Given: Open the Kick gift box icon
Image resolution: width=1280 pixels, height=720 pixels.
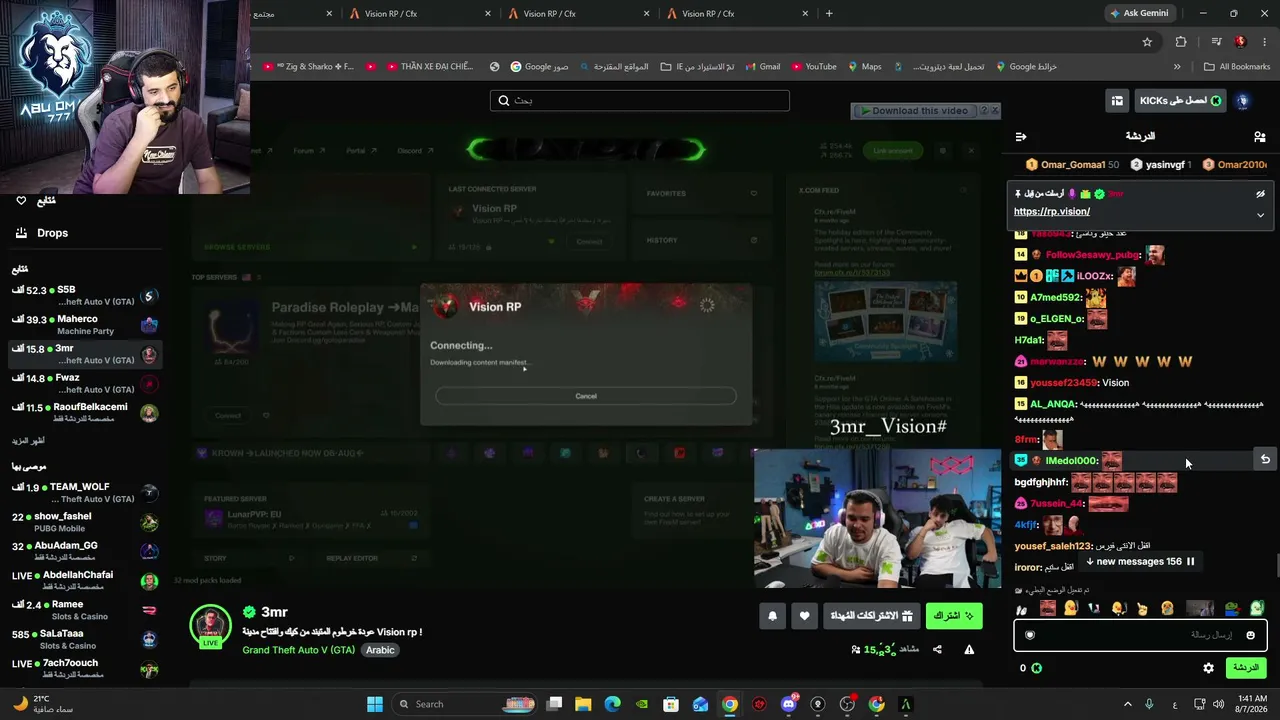Looking at the screenshot, I should coord(1117,101).
